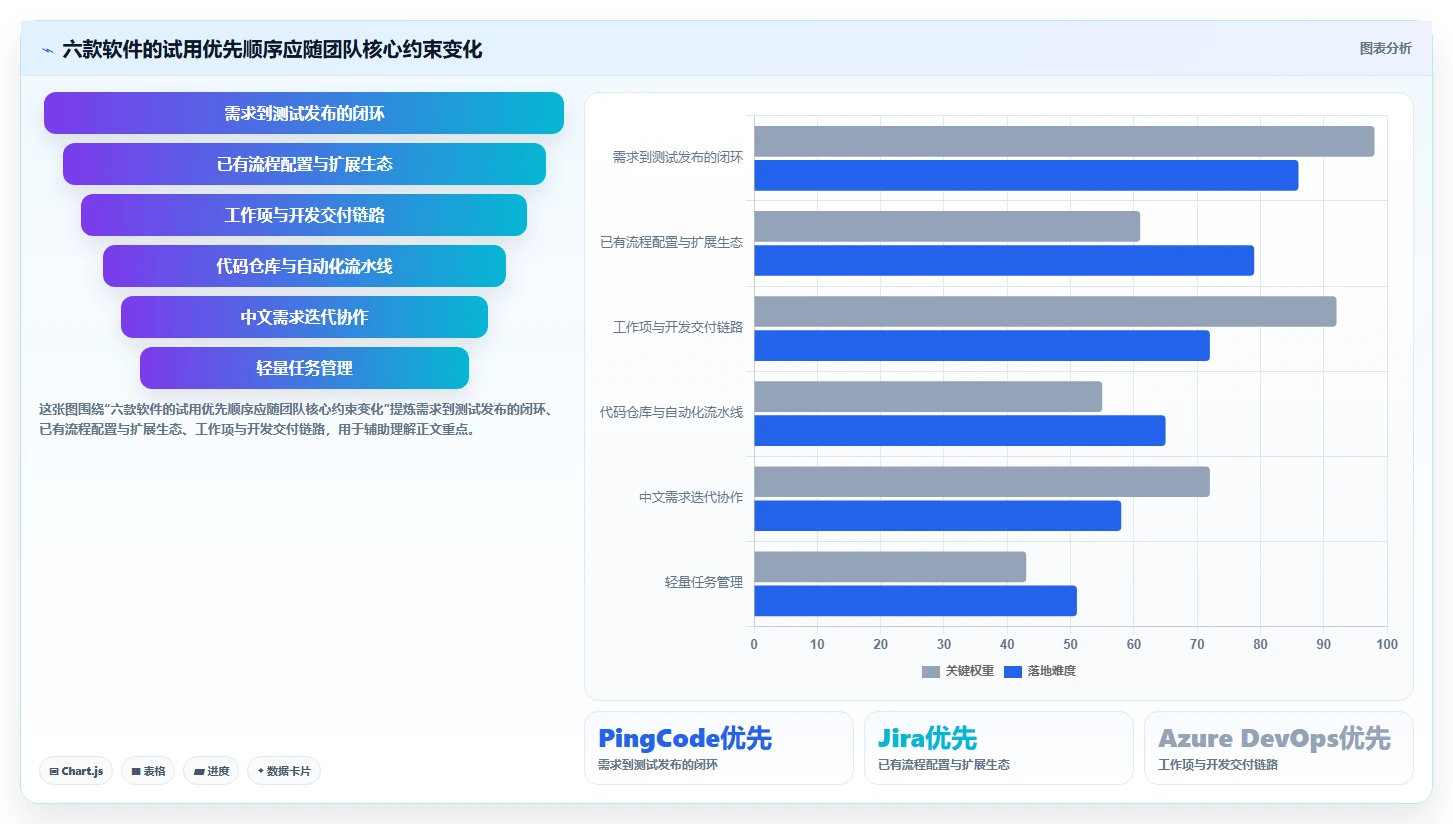Click the lightning icon beside the title
The width and height of the screenshot is (1453, 824).
click(47, 49)
